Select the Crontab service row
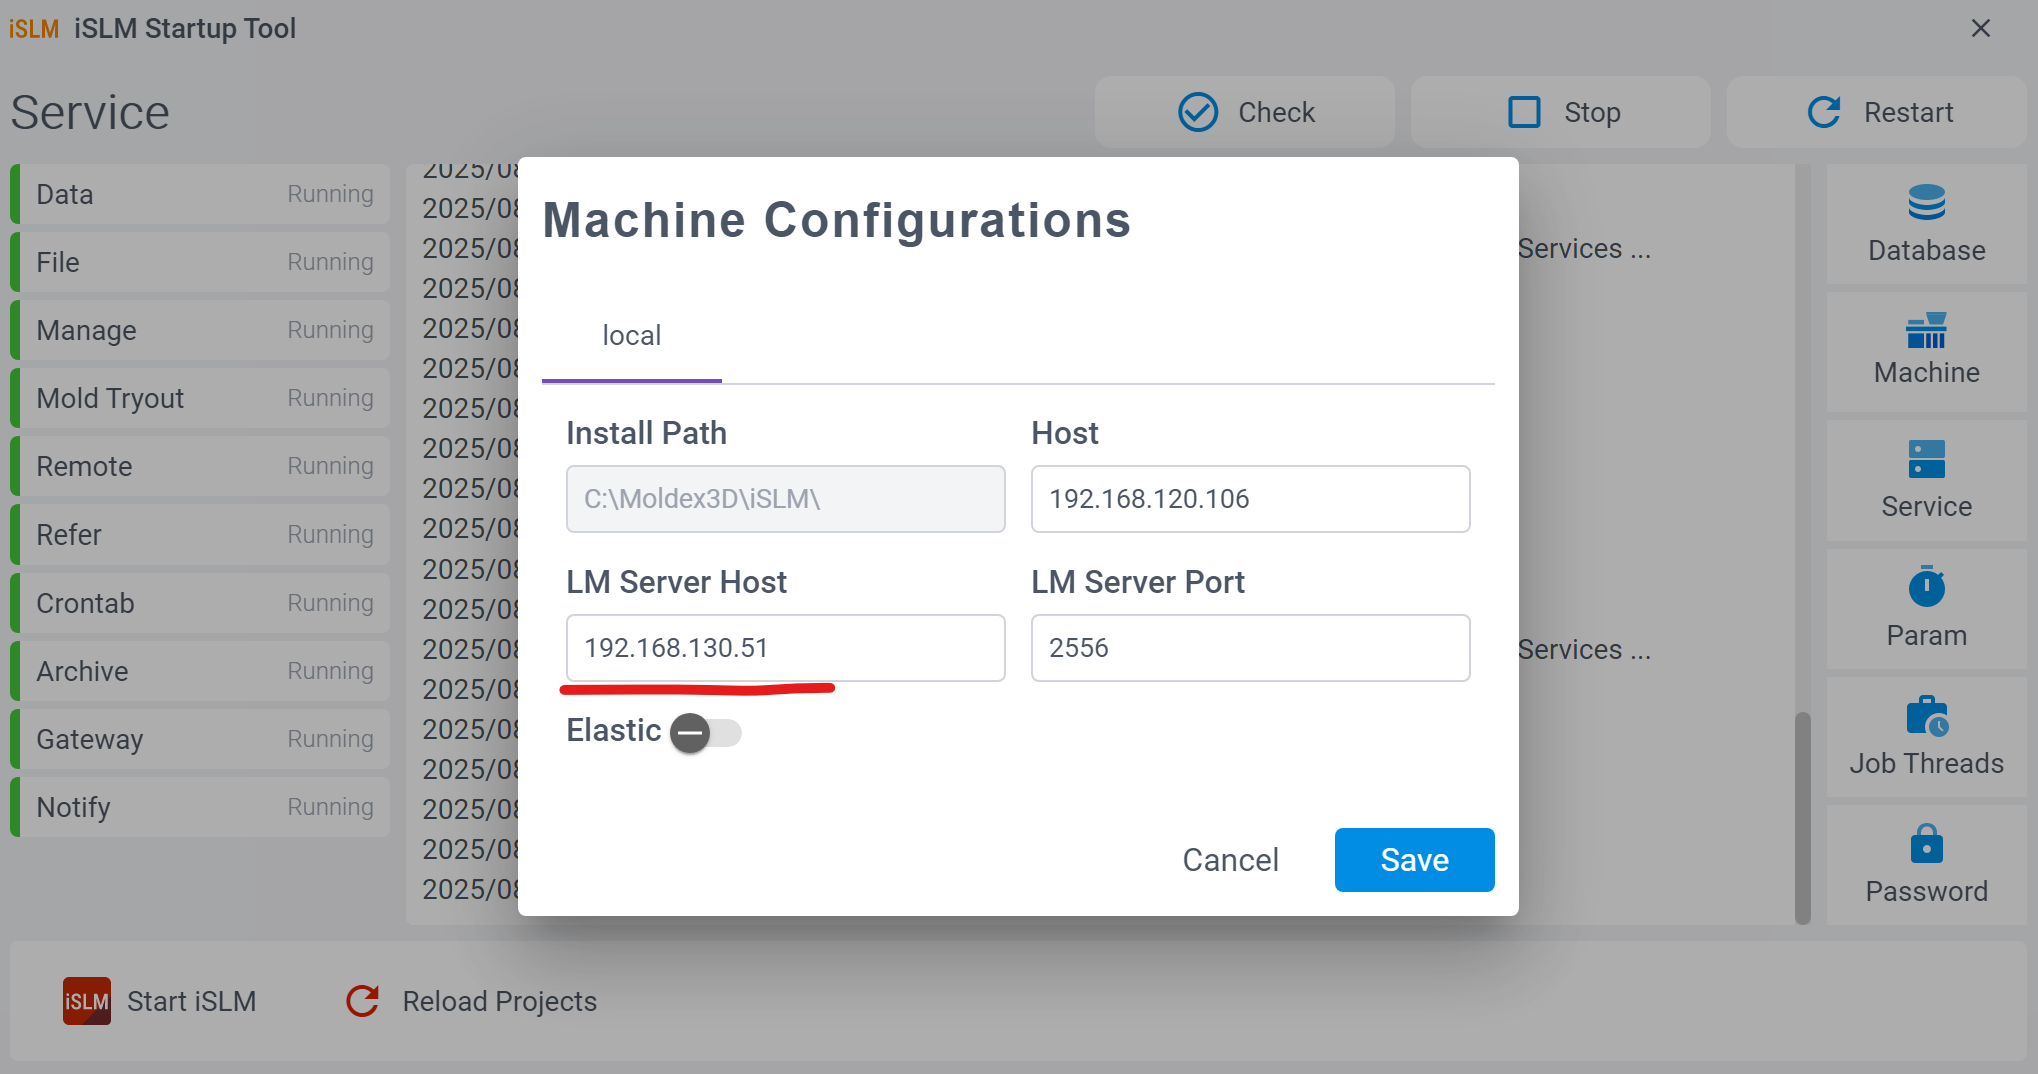This screenshot has height=1074, width=2038. coord(200,603)
